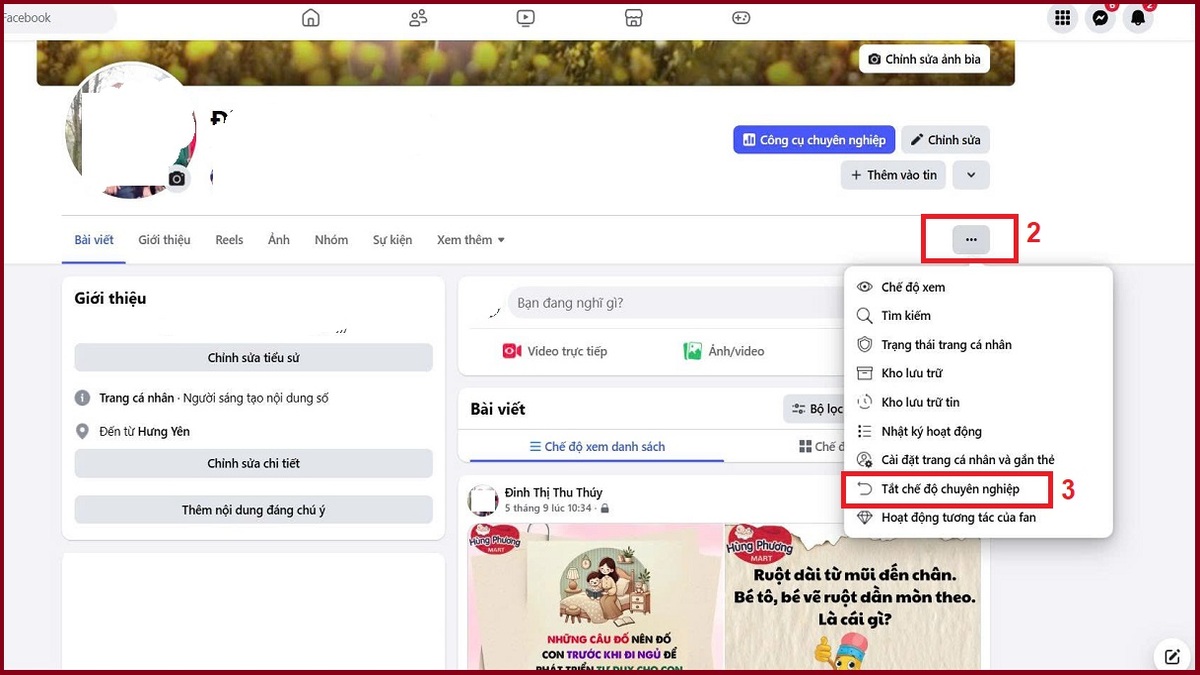Screen dimensions: 1200x675
Task: Click the round profile picture
Action: tap(130, 132)
